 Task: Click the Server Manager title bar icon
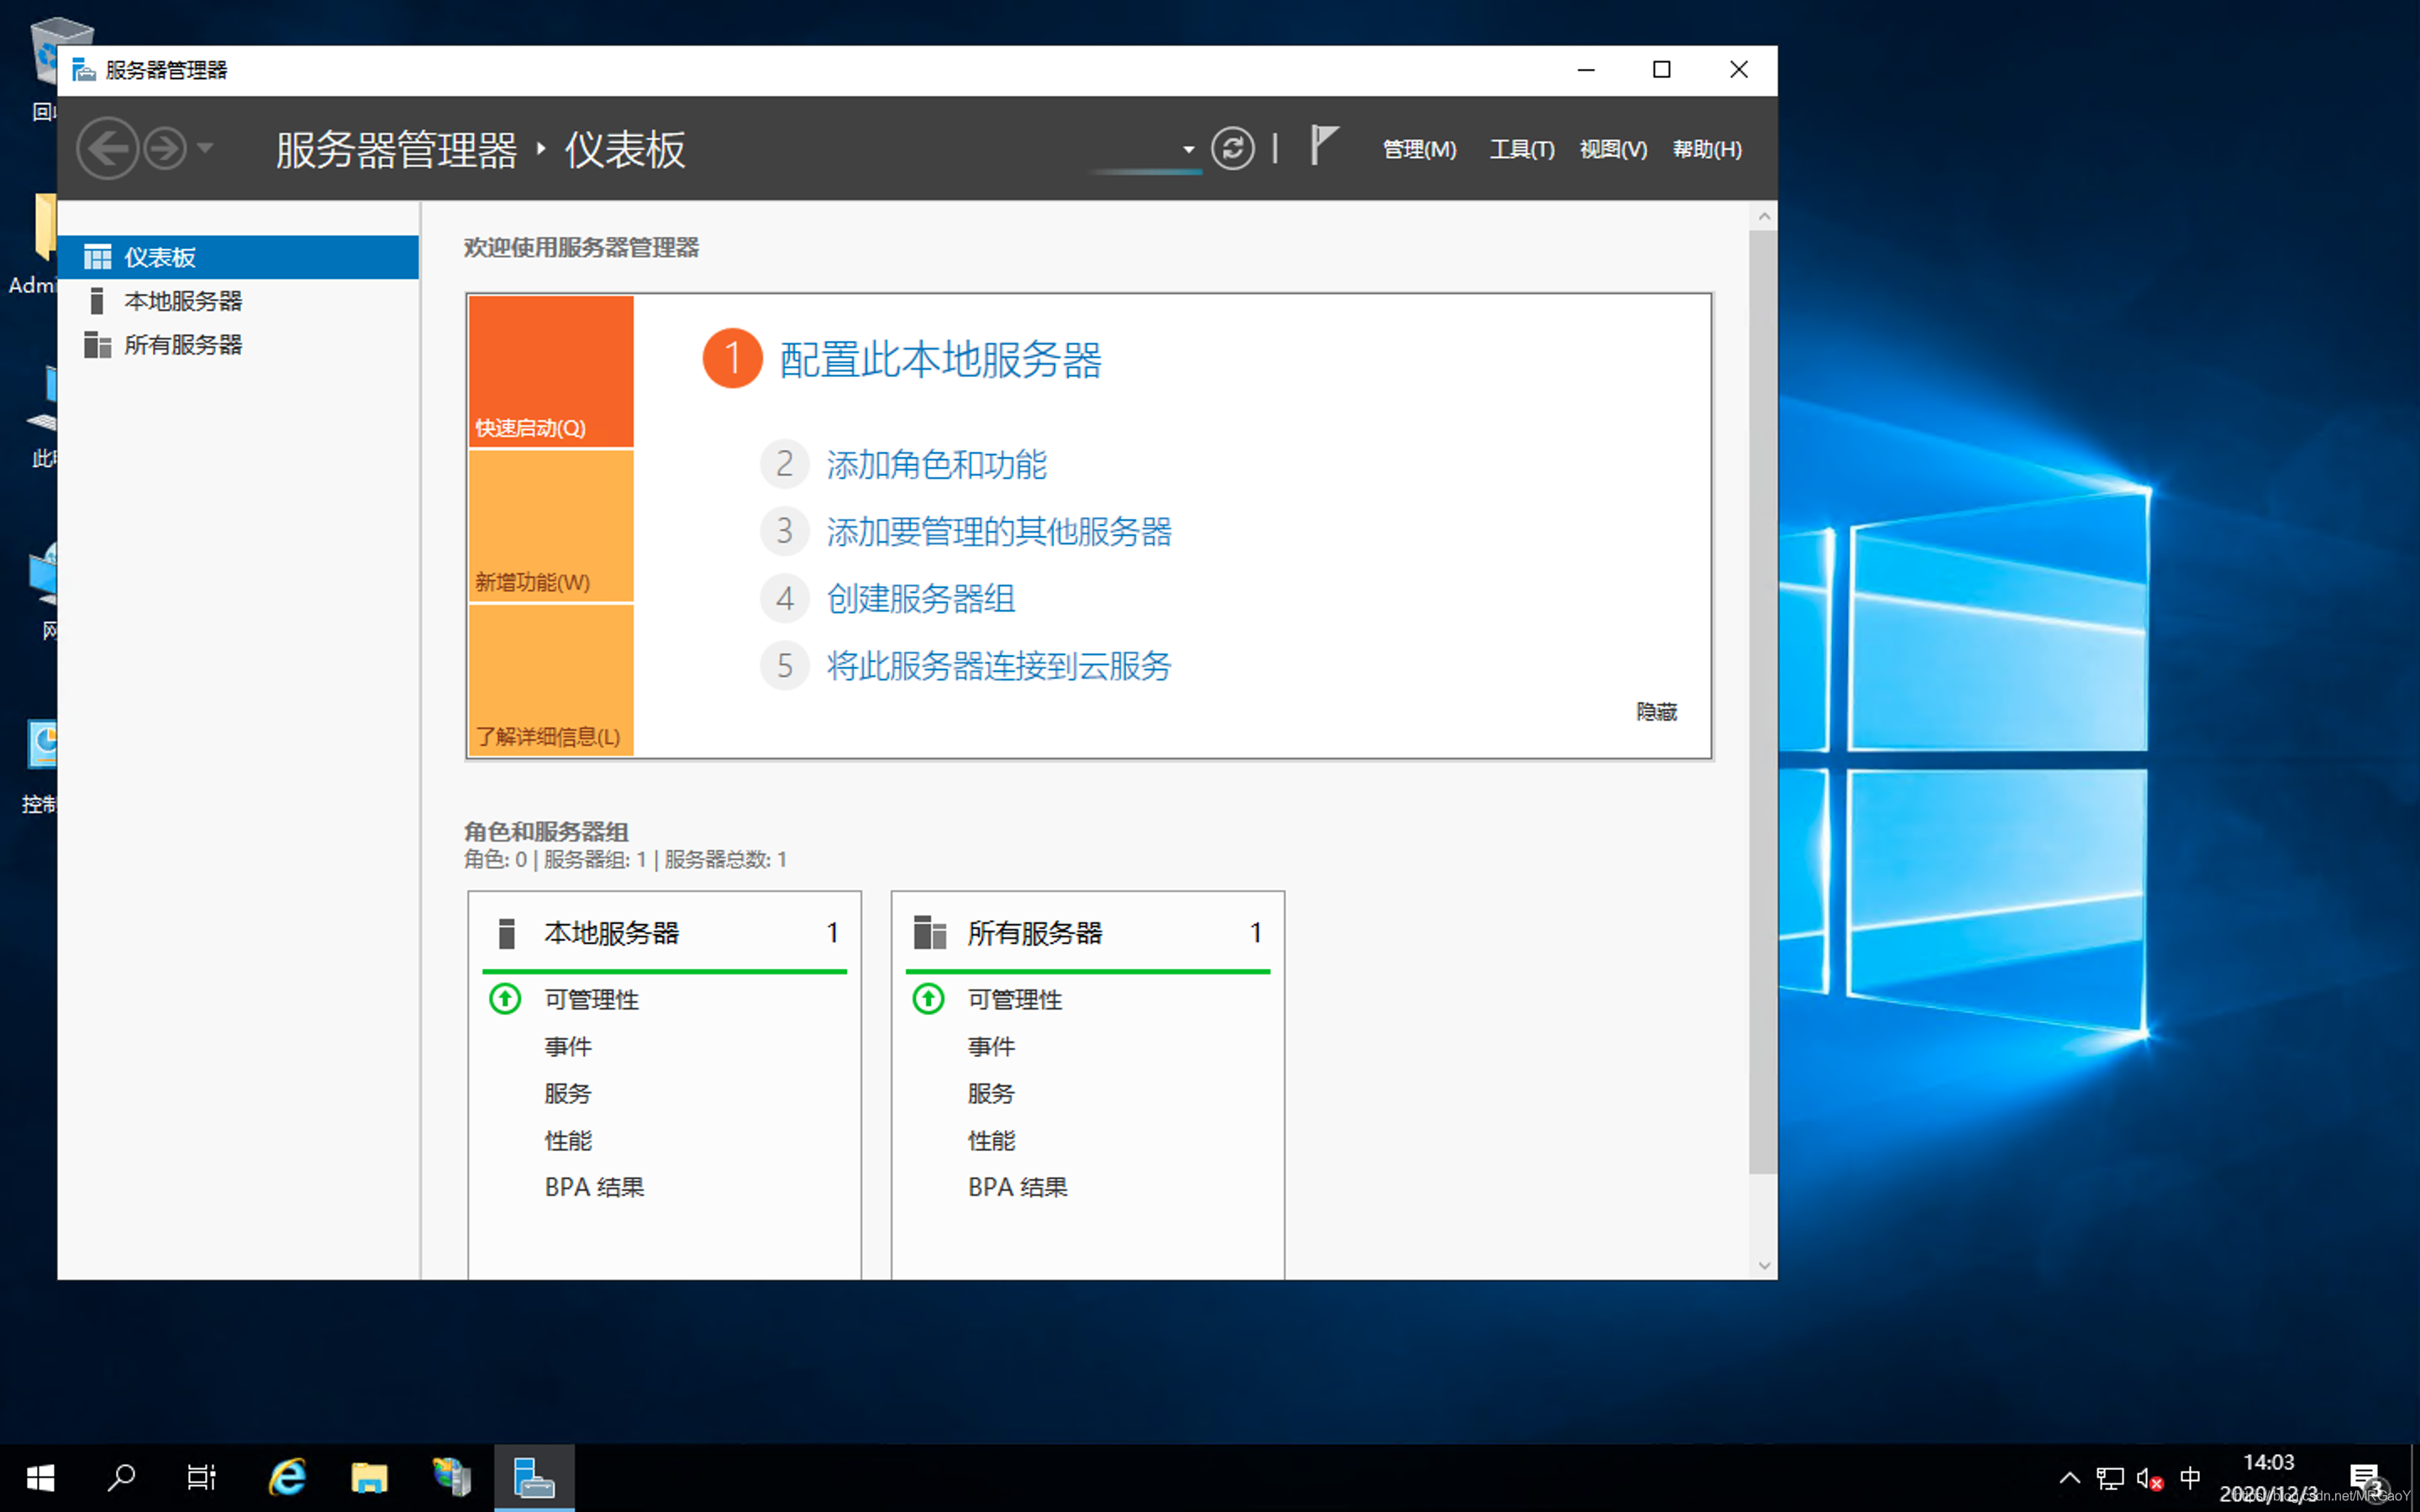[84, 70]
